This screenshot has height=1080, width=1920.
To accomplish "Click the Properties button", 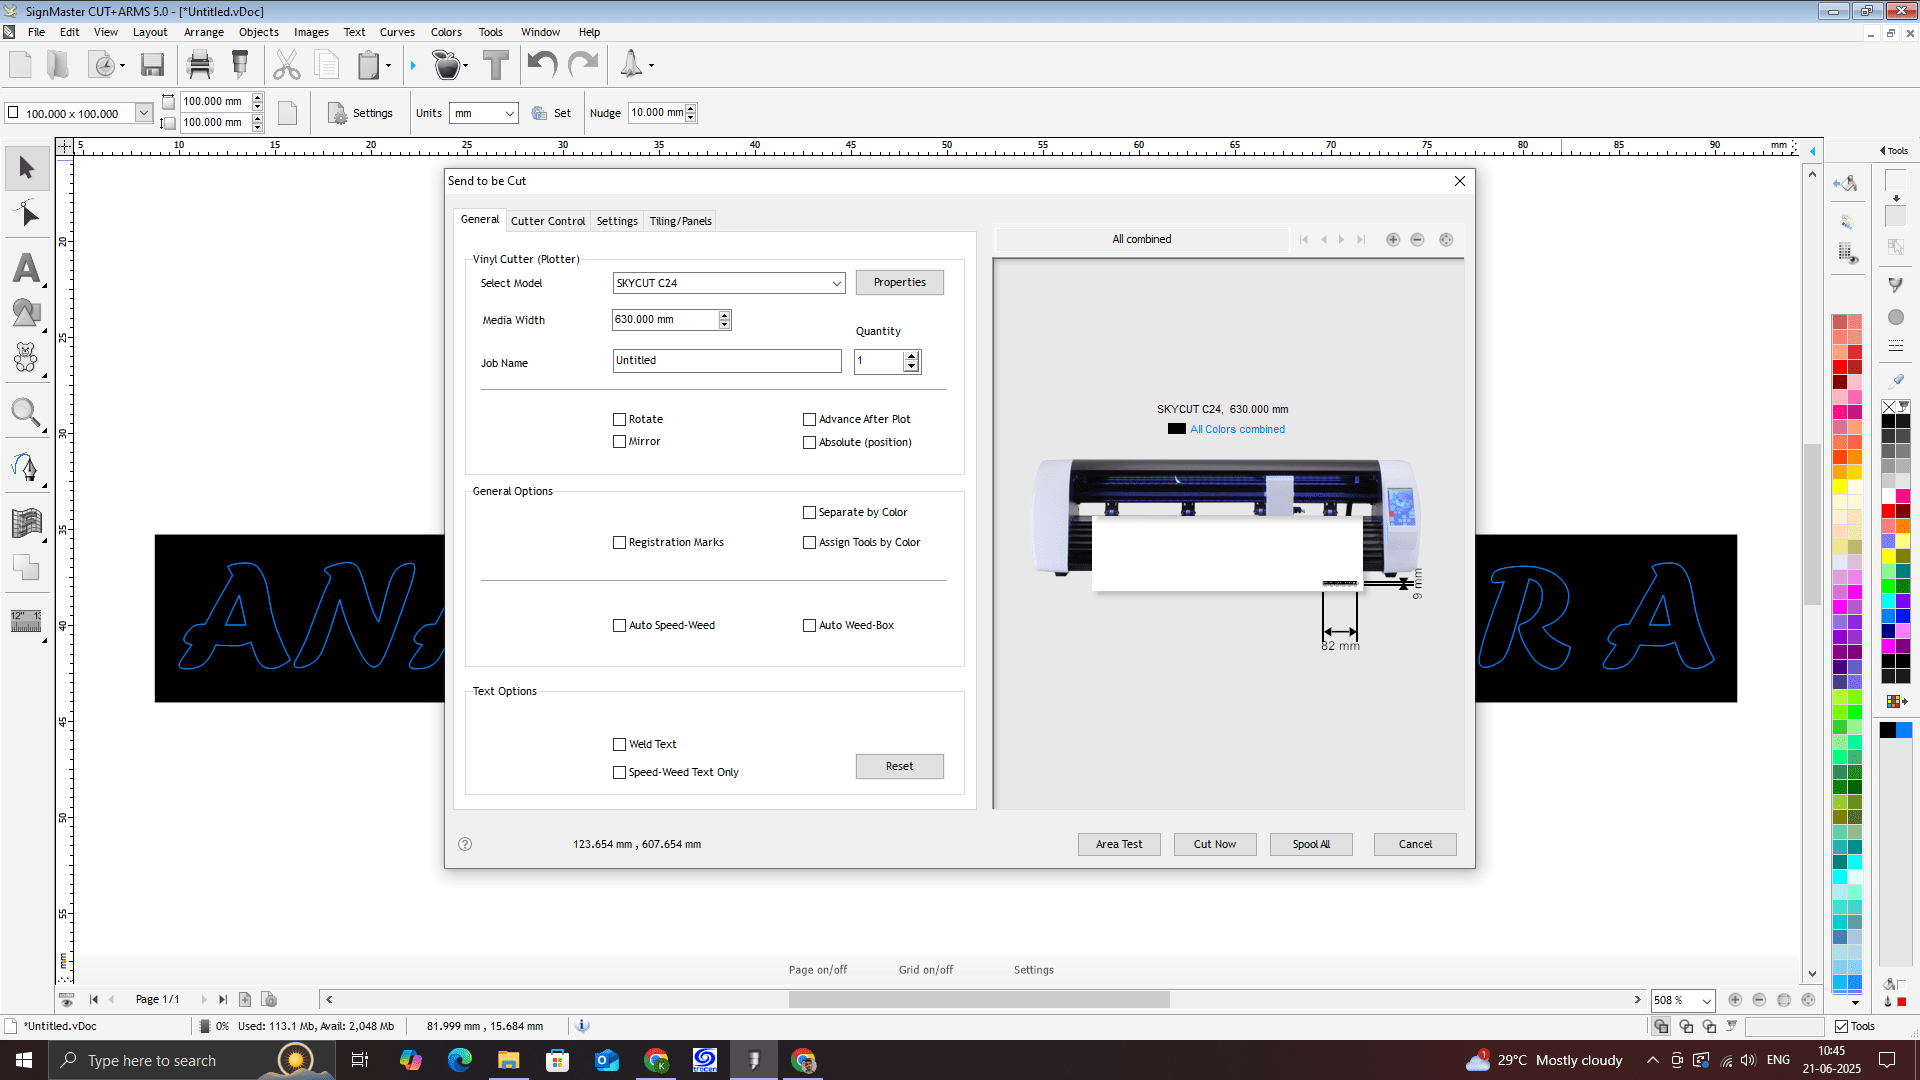I will (899, 283).
